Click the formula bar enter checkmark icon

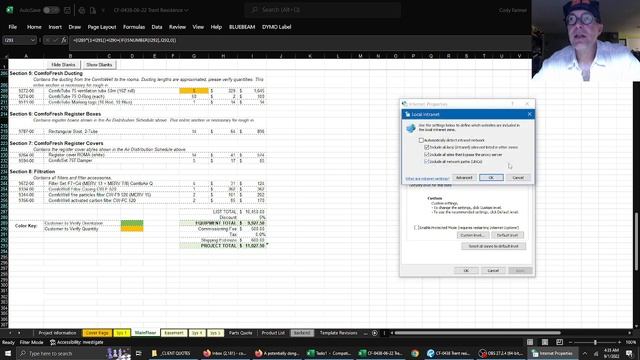click(56, 40)
